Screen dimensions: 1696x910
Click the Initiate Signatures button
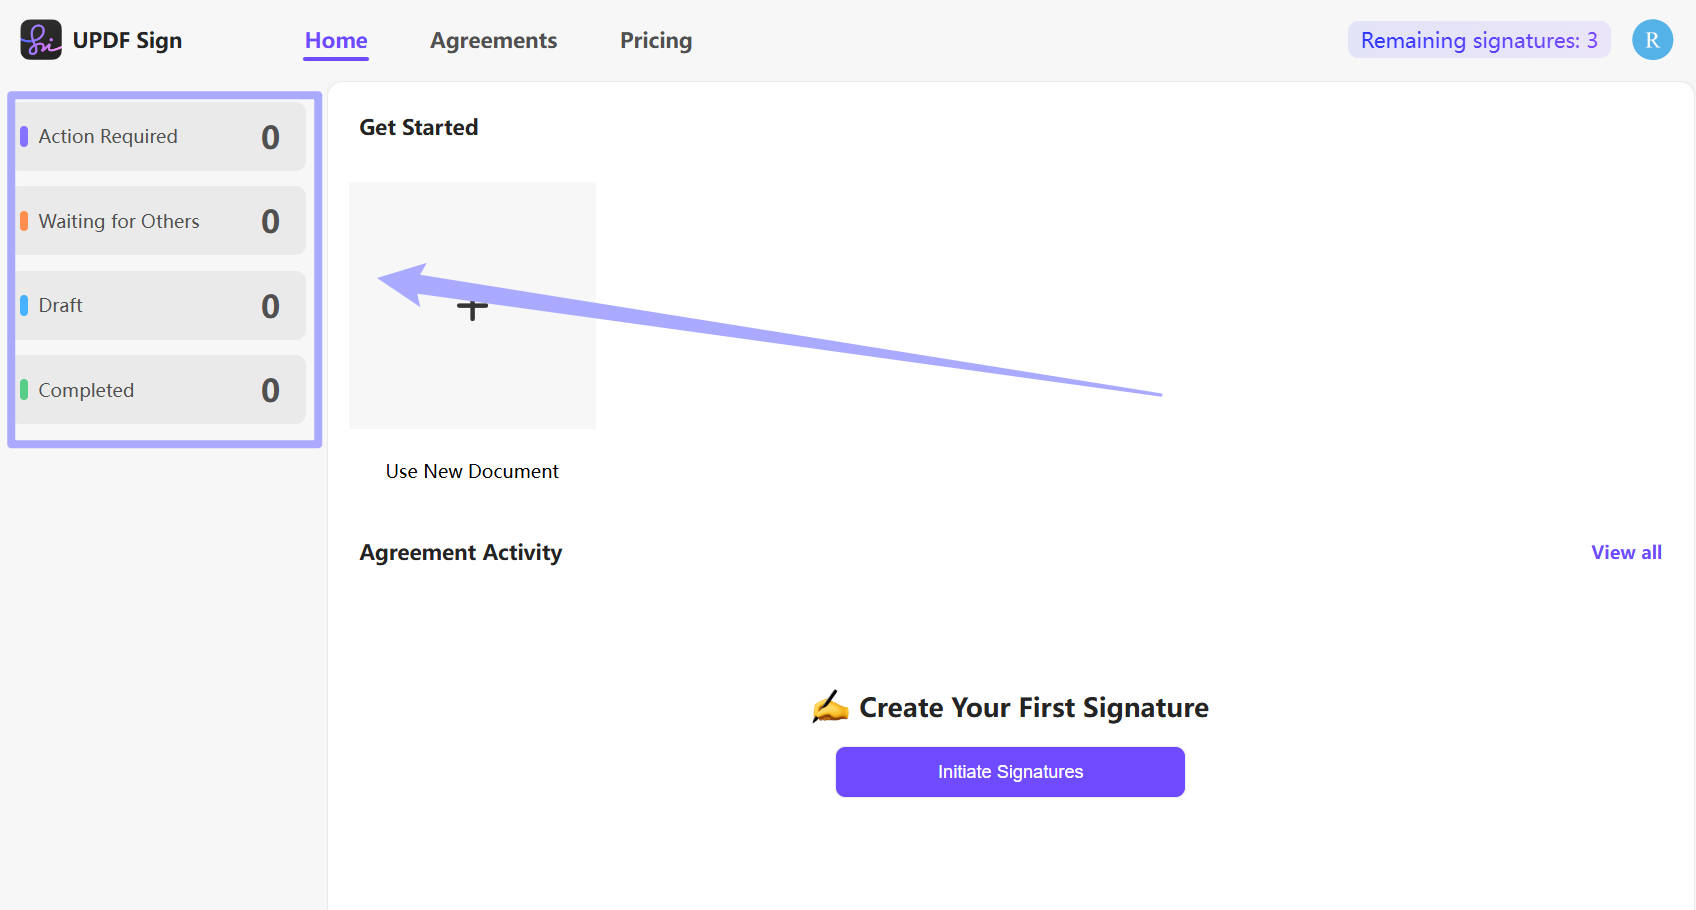(x=1009, y=771)
